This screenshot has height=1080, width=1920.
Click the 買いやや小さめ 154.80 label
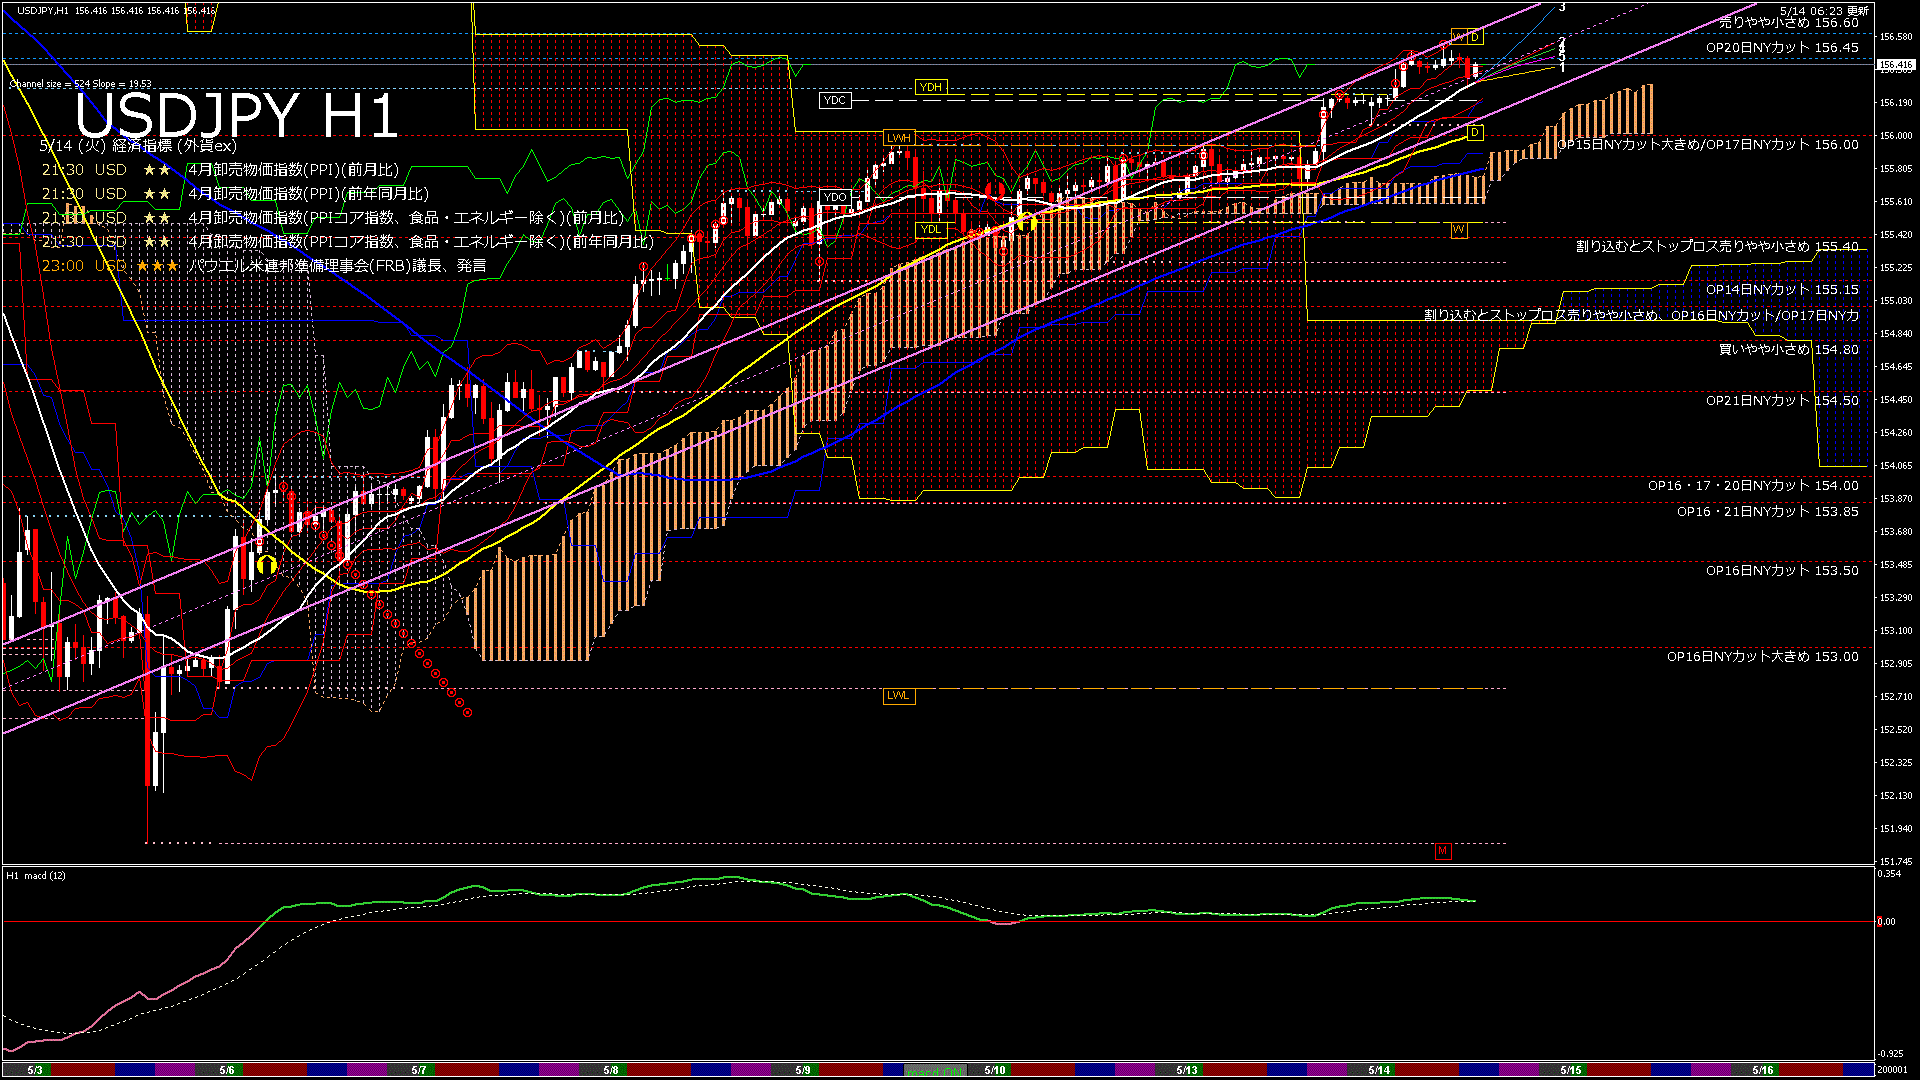1788,349
